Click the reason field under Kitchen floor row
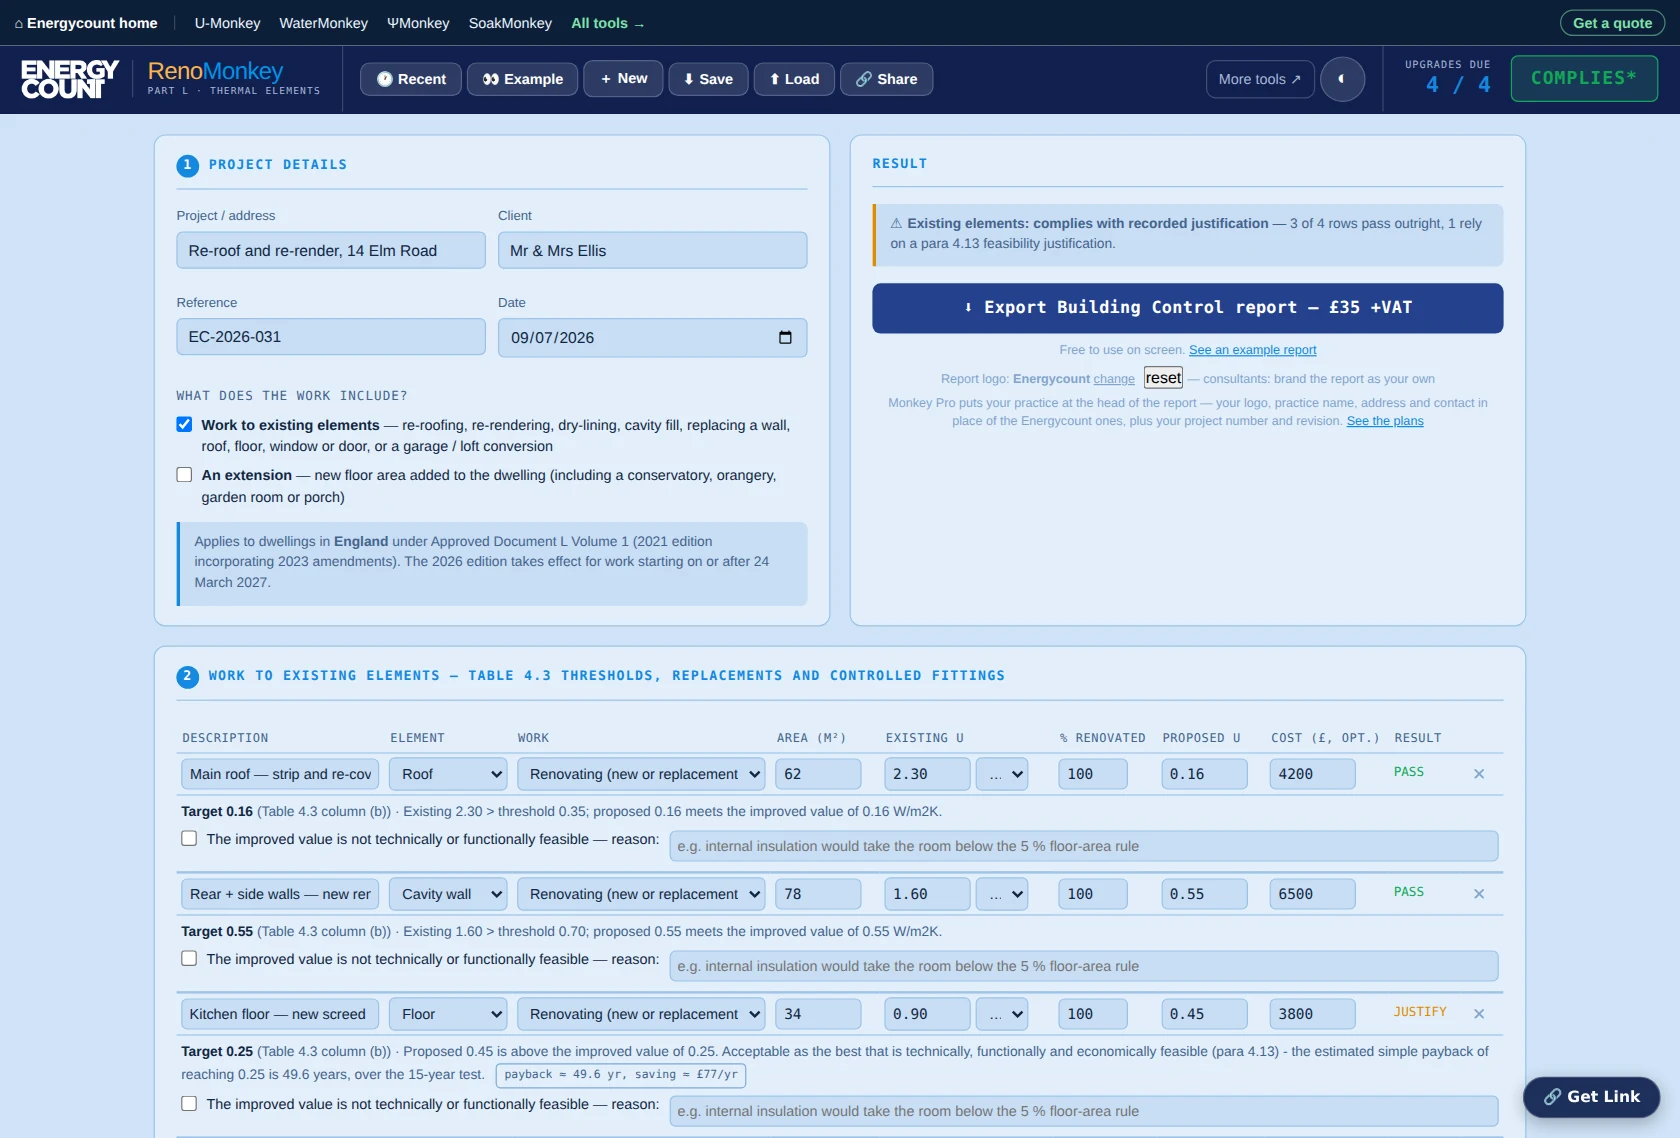The image size is (1680, 1138). 1084,1111
